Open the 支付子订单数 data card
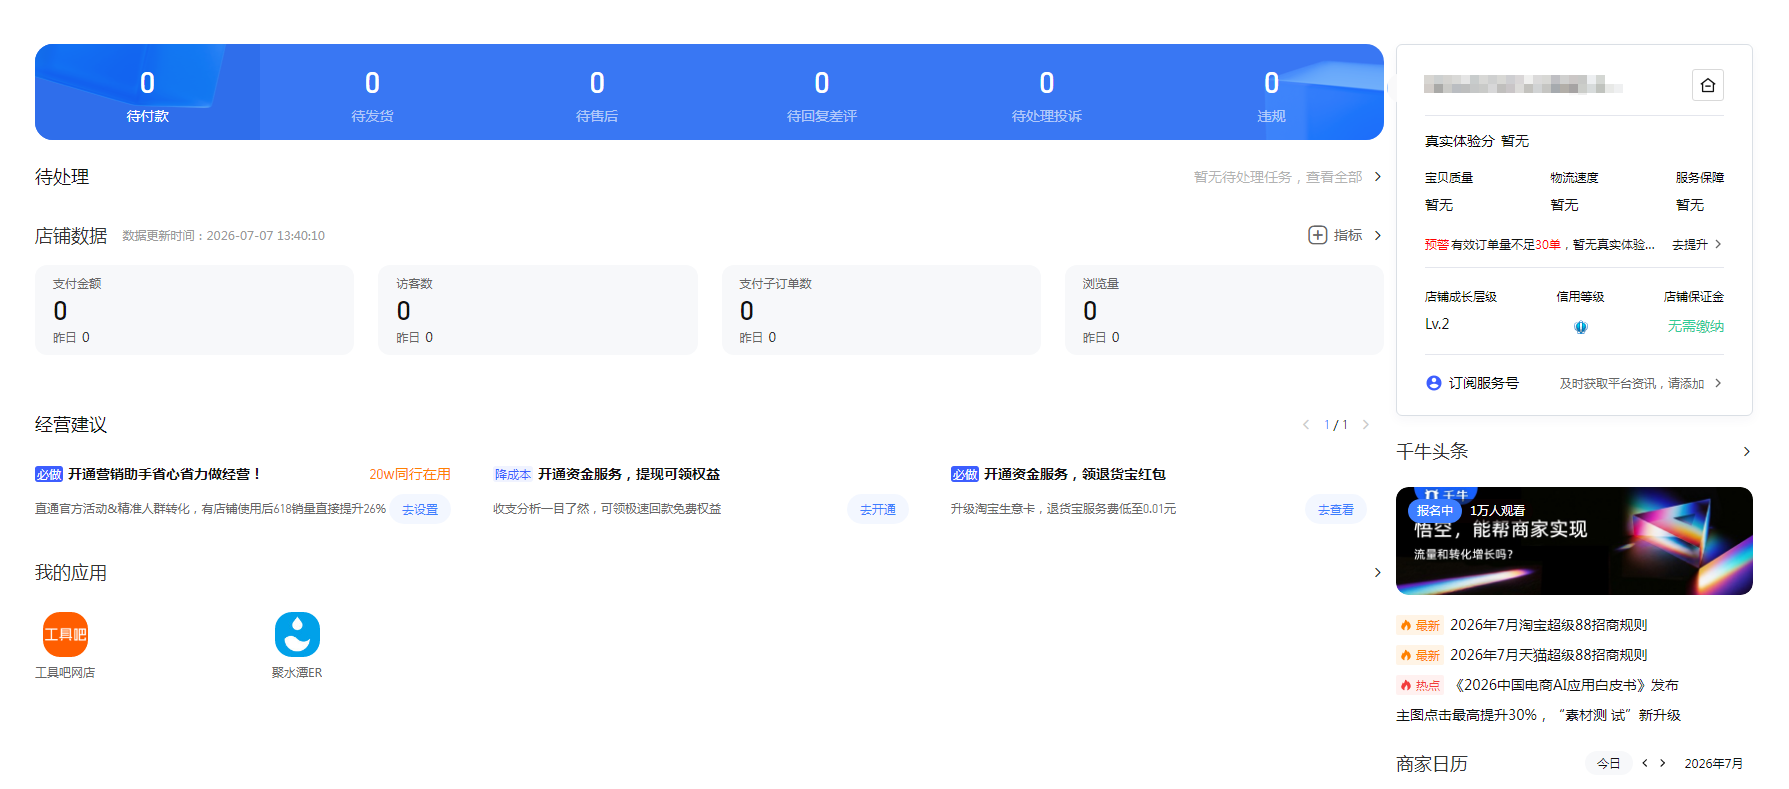 [881, 310]
